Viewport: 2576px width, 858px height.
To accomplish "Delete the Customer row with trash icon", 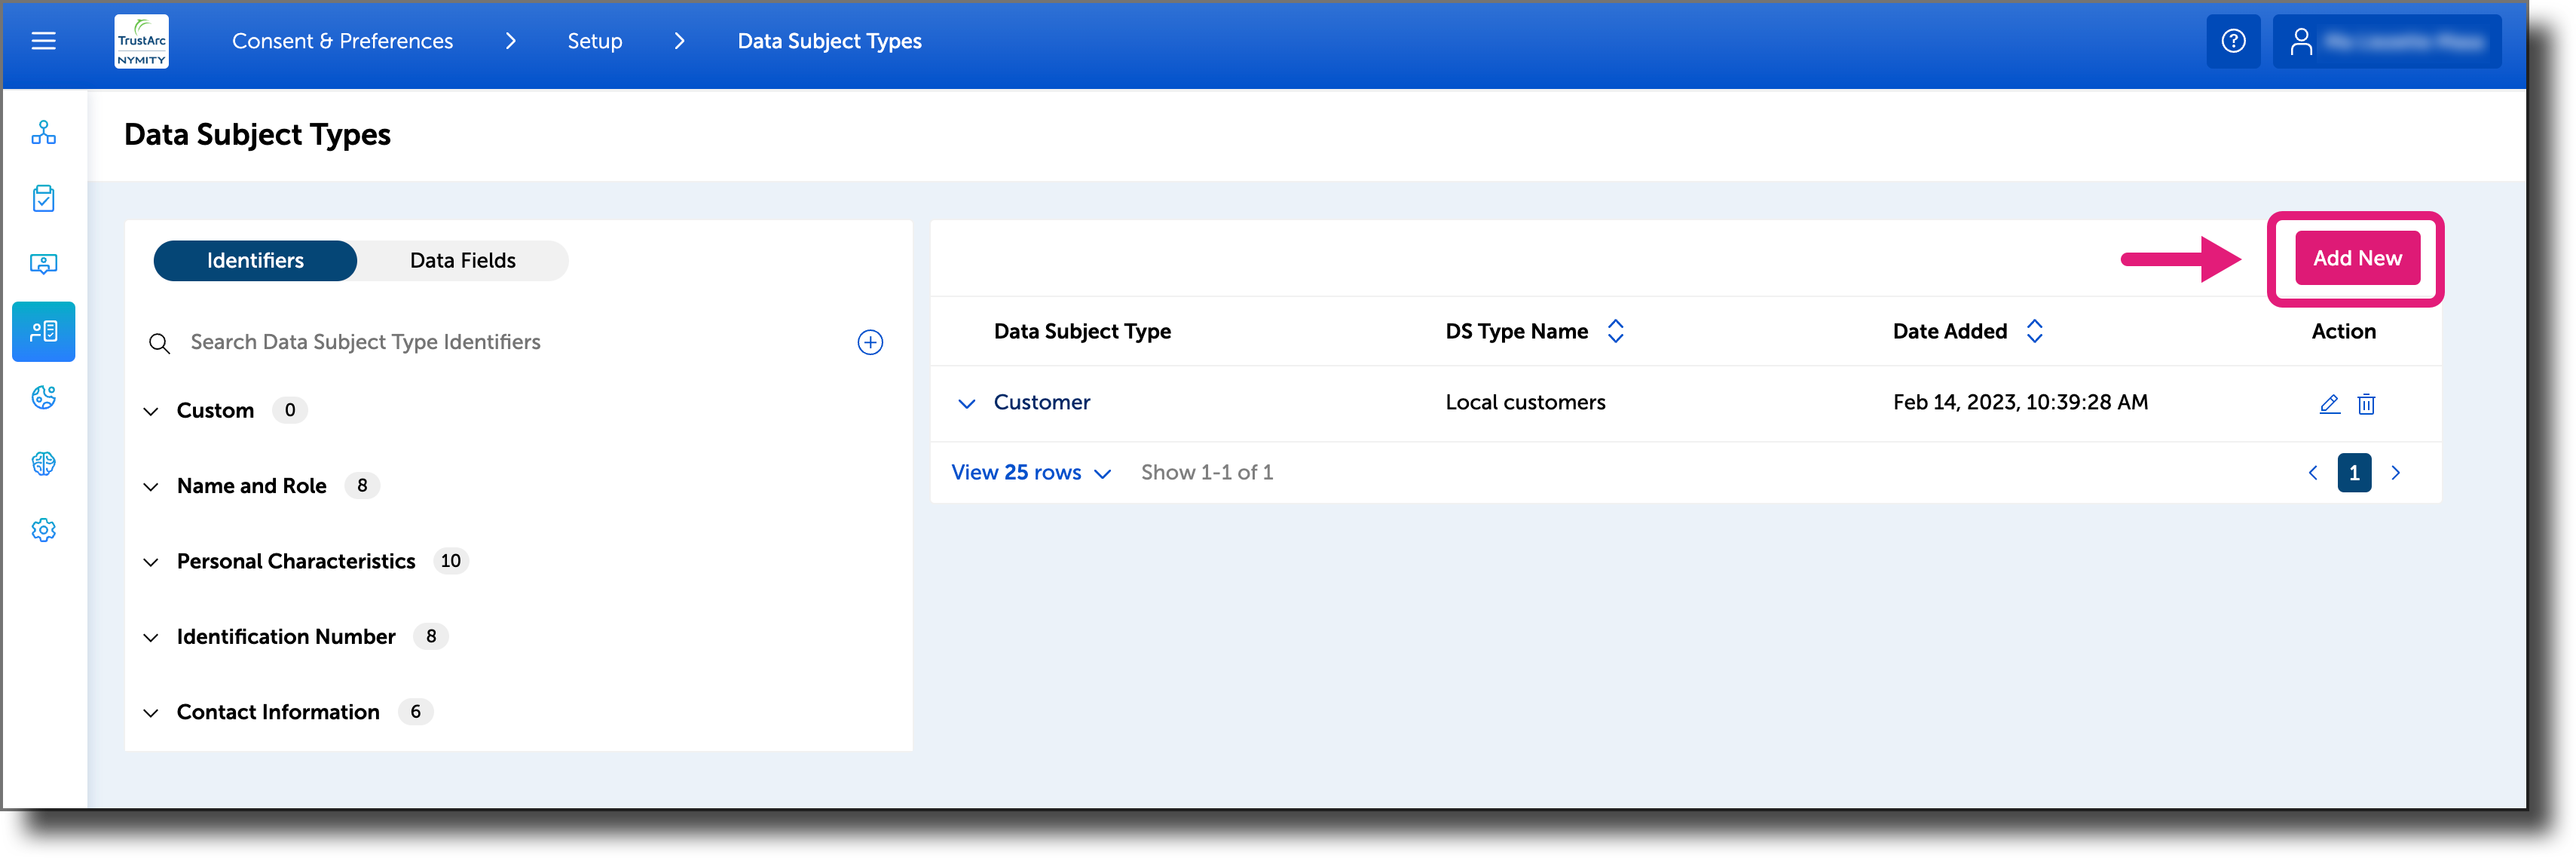I will [2366, 403].
